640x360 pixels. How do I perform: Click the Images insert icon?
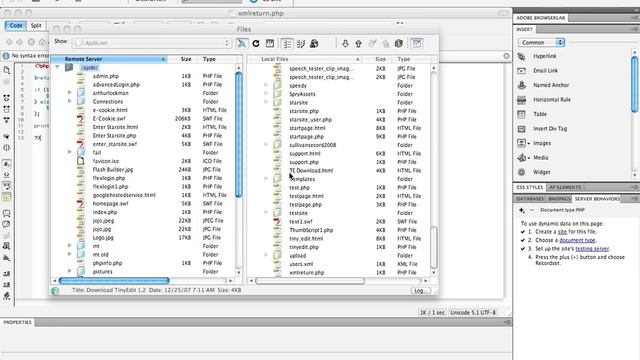click(521, 143)
